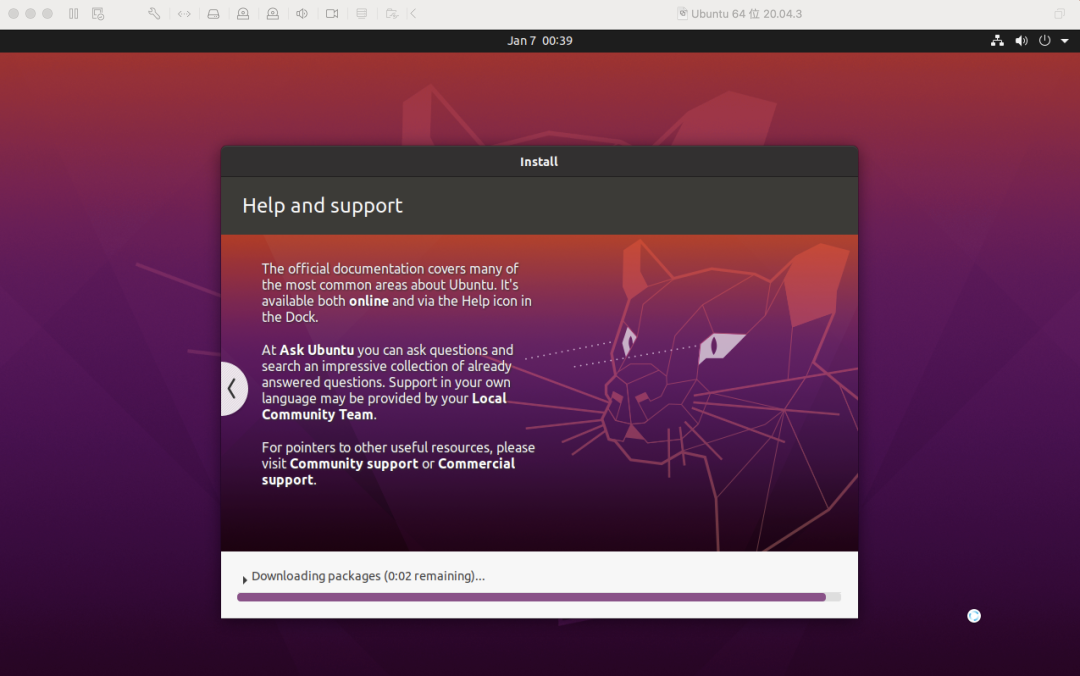Open the Community support link
This screenshot has height=676, width=1080.
[353, 464]
